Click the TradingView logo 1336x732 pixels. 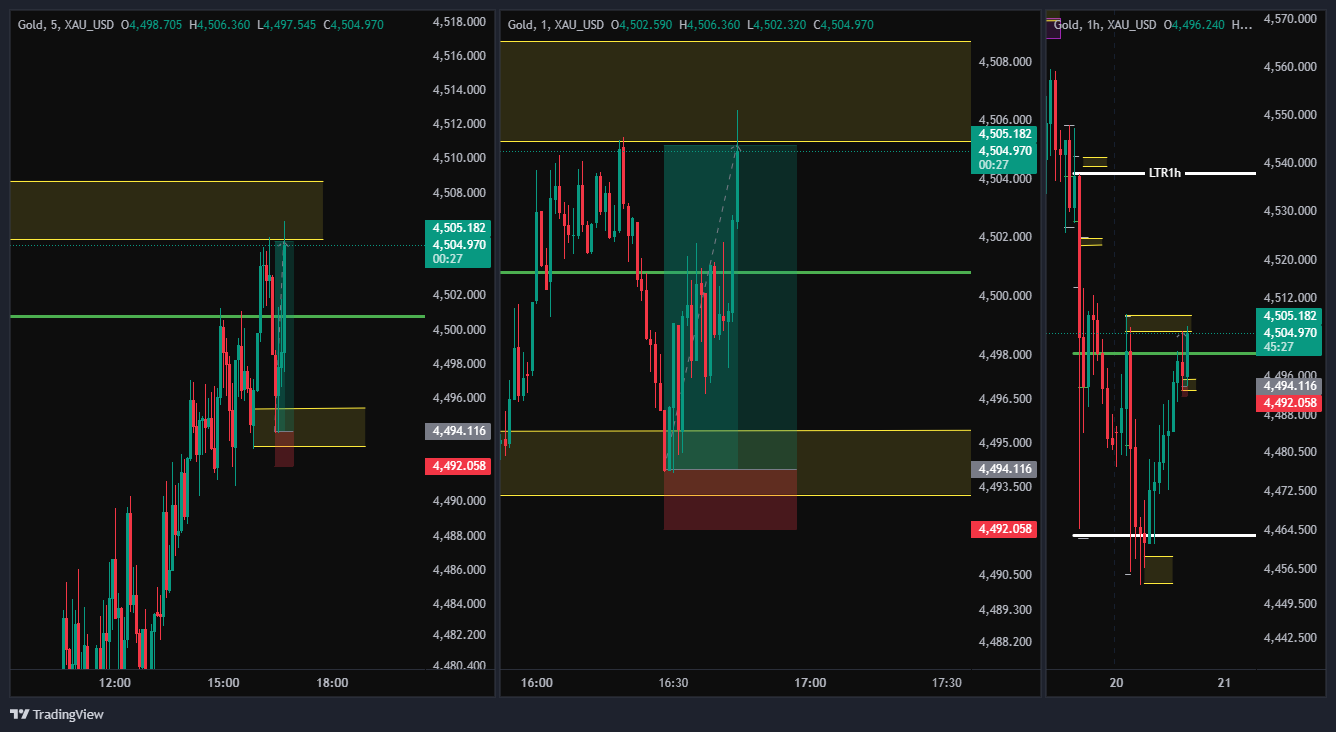57,714
